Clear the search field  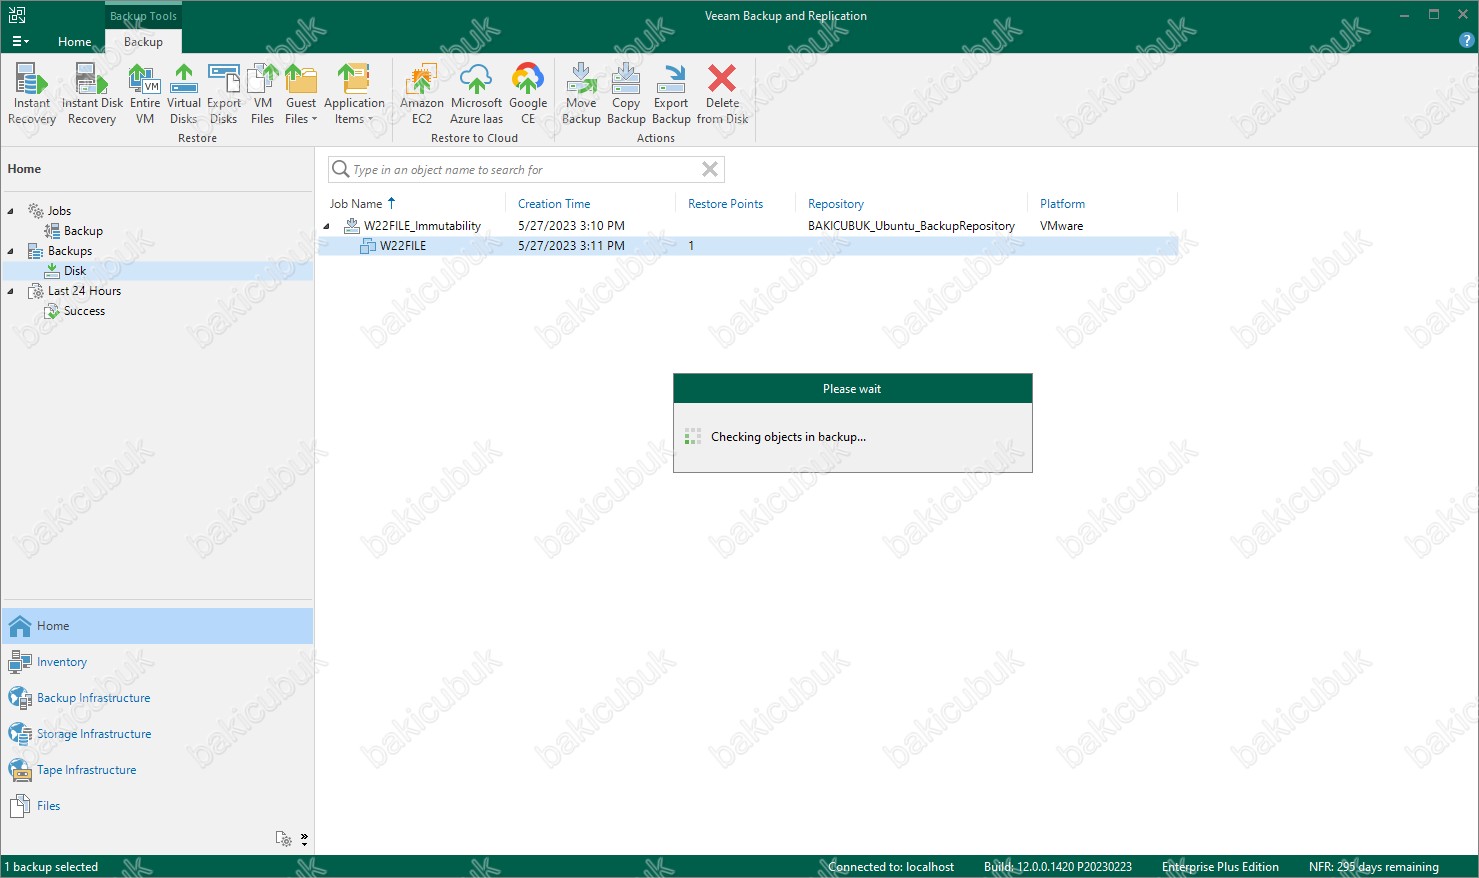tap(710, 170)
